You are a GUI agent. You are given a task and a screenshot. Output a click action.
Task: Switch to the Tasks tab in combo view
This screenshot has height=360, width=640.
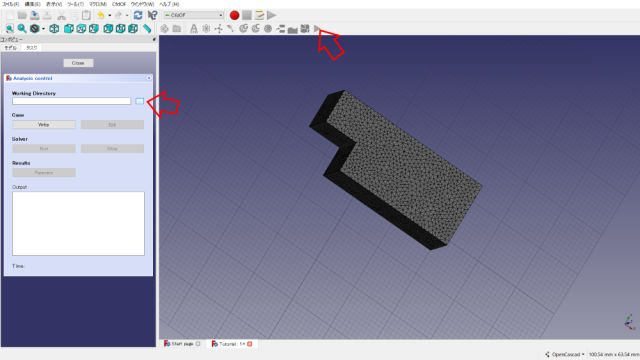coord(31,48)
